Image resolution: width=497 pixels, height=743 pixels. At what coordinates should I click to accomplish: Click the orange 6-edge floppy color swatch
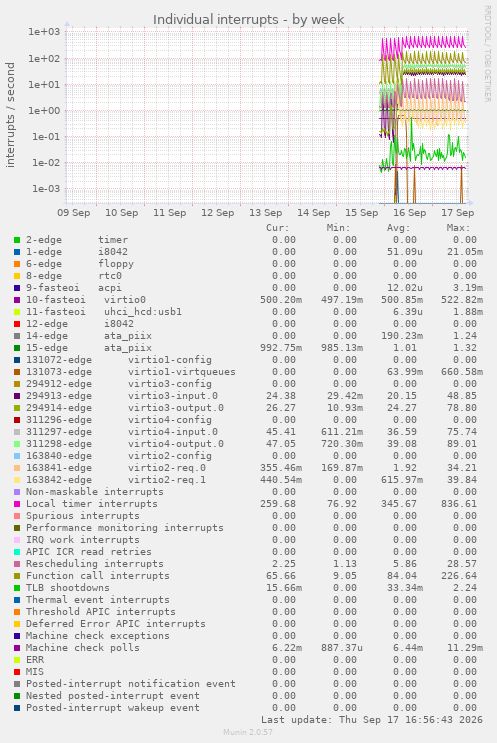17,264
